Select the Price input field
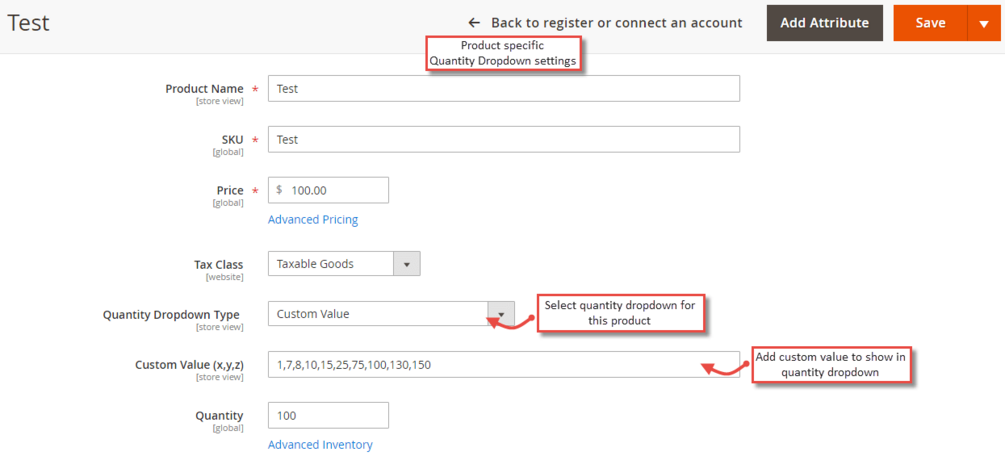The width and height of the screenshot is (1005, 456). click(334, 190)
